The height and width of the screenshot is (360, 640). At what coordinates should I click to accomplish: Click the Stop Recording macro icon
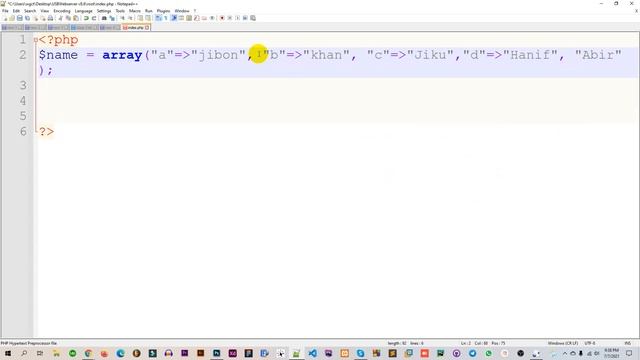(229, 18)
